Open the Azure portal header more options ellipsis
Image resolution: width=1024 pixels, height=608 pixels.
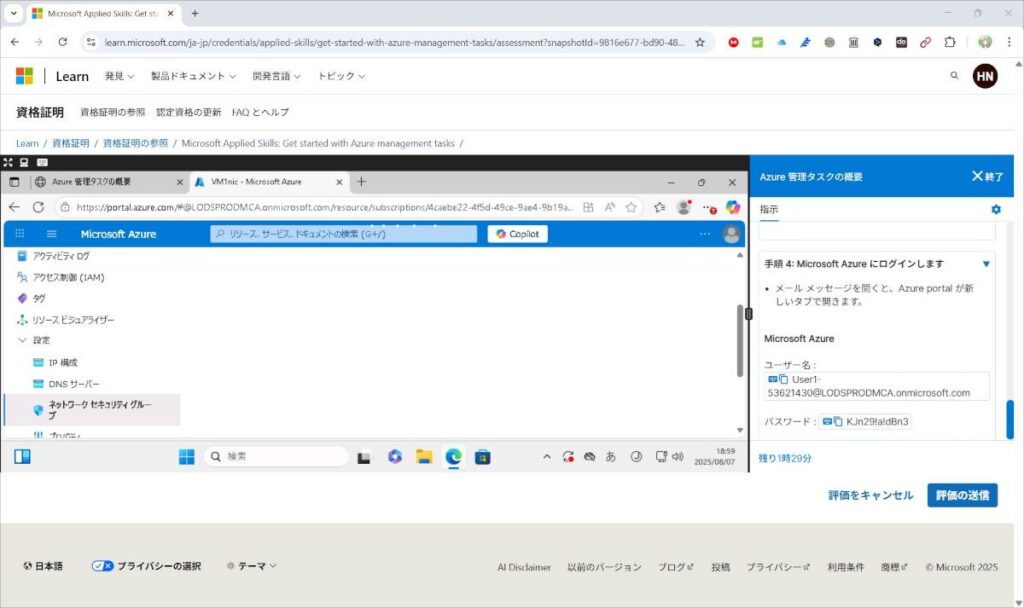point(705,234)
